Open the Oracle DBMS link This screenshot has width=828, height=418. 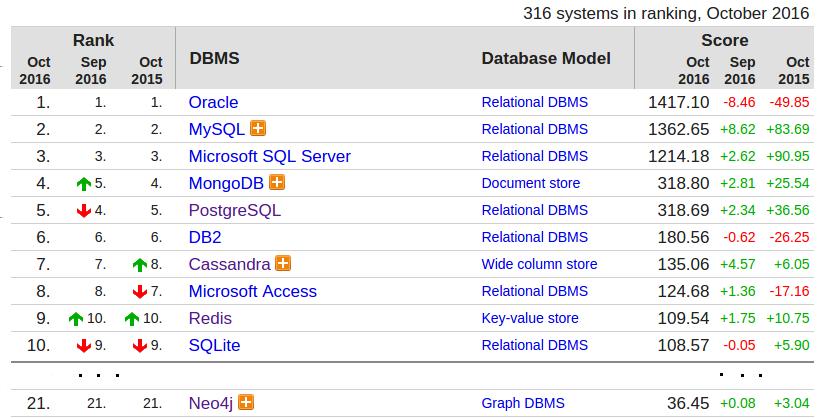[x=213, y=102]
